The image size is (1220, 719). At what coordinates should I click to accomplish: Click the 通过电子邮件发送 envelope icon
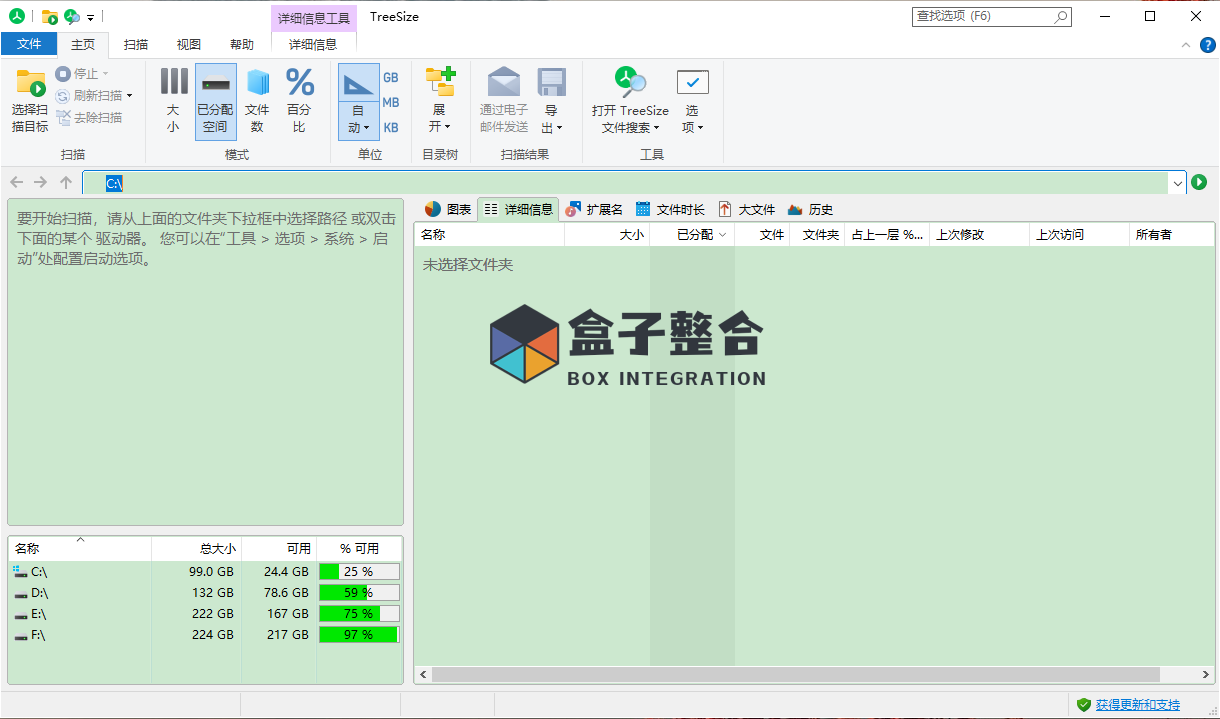point(504,82)
